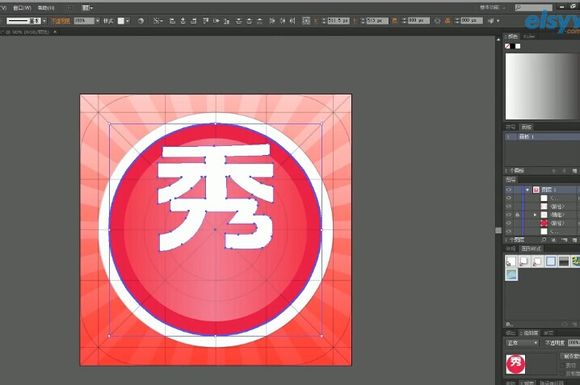Click the horizontal distribute left icon
The height and width of the screenshot is (385, 580).
coord(272,21)
